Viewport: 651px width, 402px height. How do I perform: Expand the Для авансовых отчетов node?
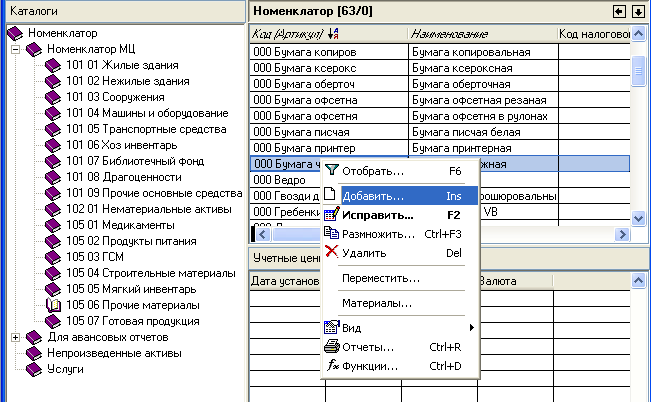tap(15, 337)
